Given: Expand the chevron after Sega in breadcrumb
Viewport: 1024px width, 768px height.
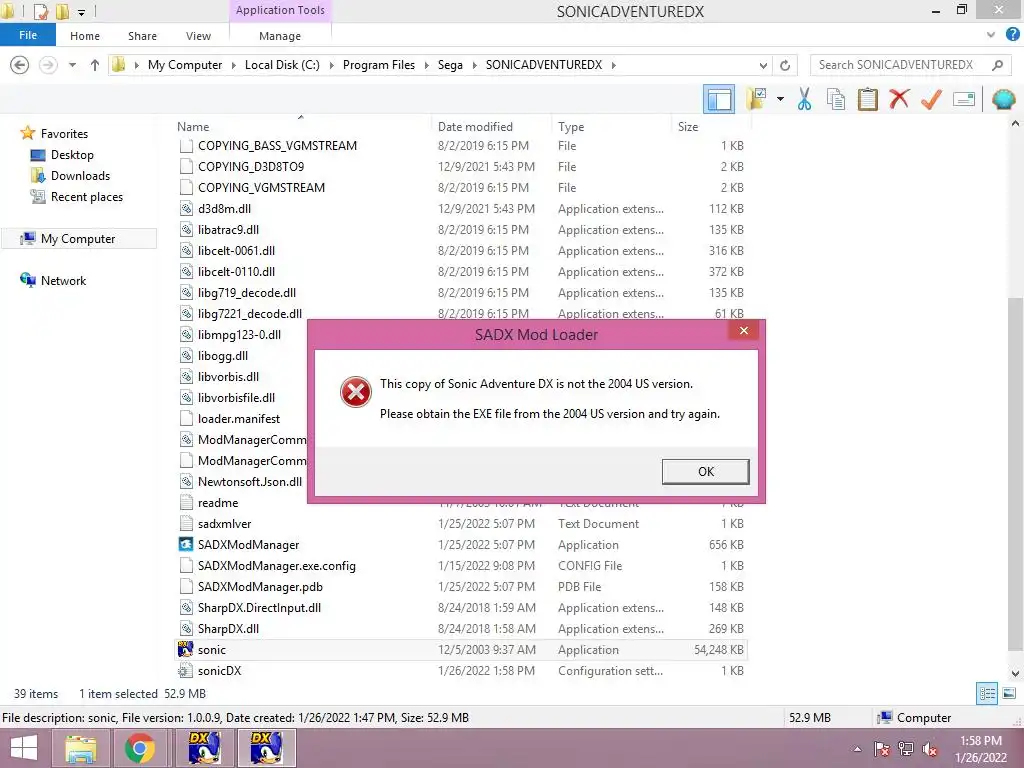Looking at the screenshot, I should pos(474,65).
